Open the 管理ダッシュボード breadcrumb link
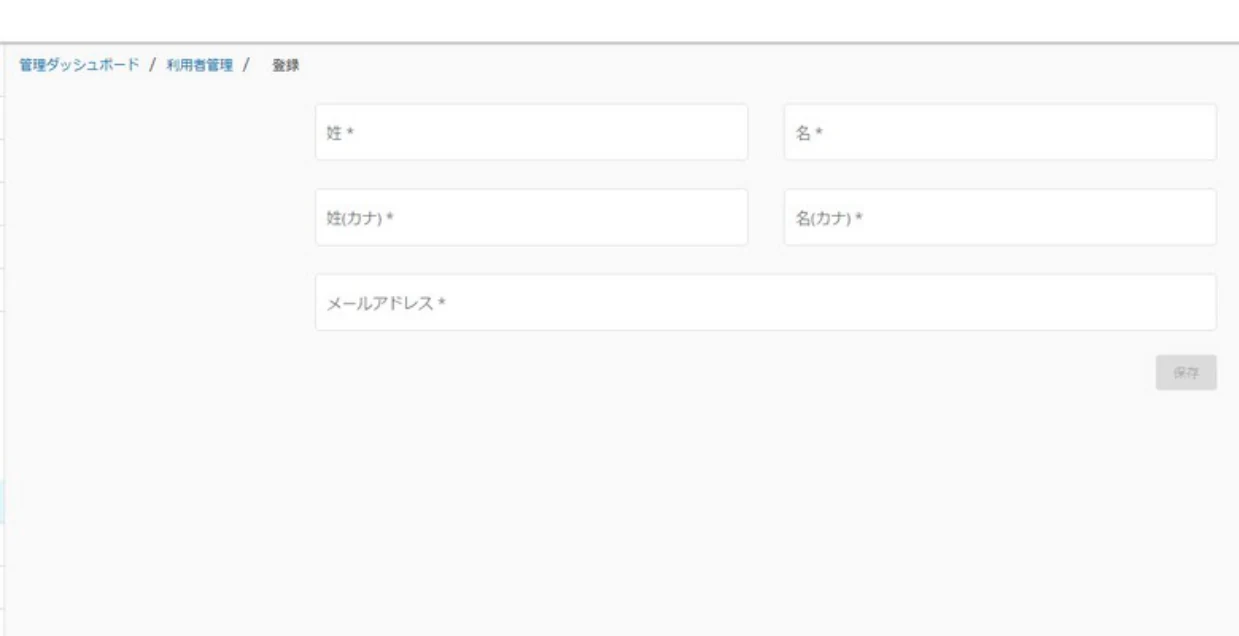This screenshot has width=1239, height=636. coord(79,65)
